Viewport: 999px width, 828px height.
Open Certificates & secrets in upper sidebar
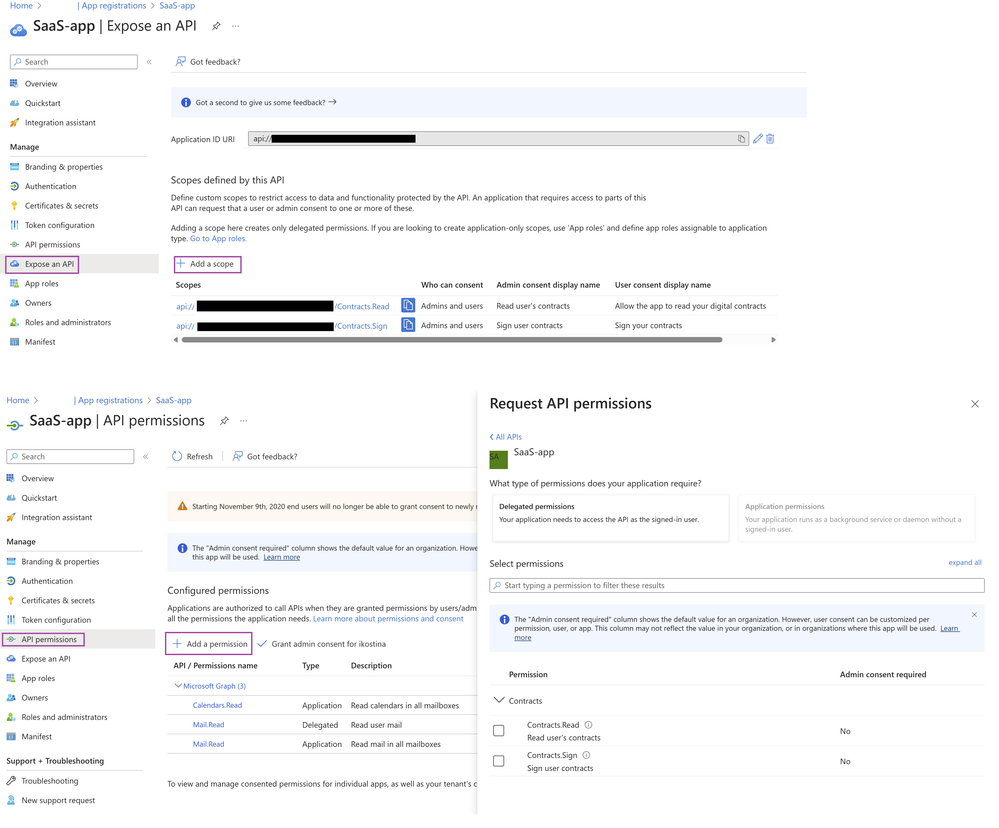click(61, 206)
